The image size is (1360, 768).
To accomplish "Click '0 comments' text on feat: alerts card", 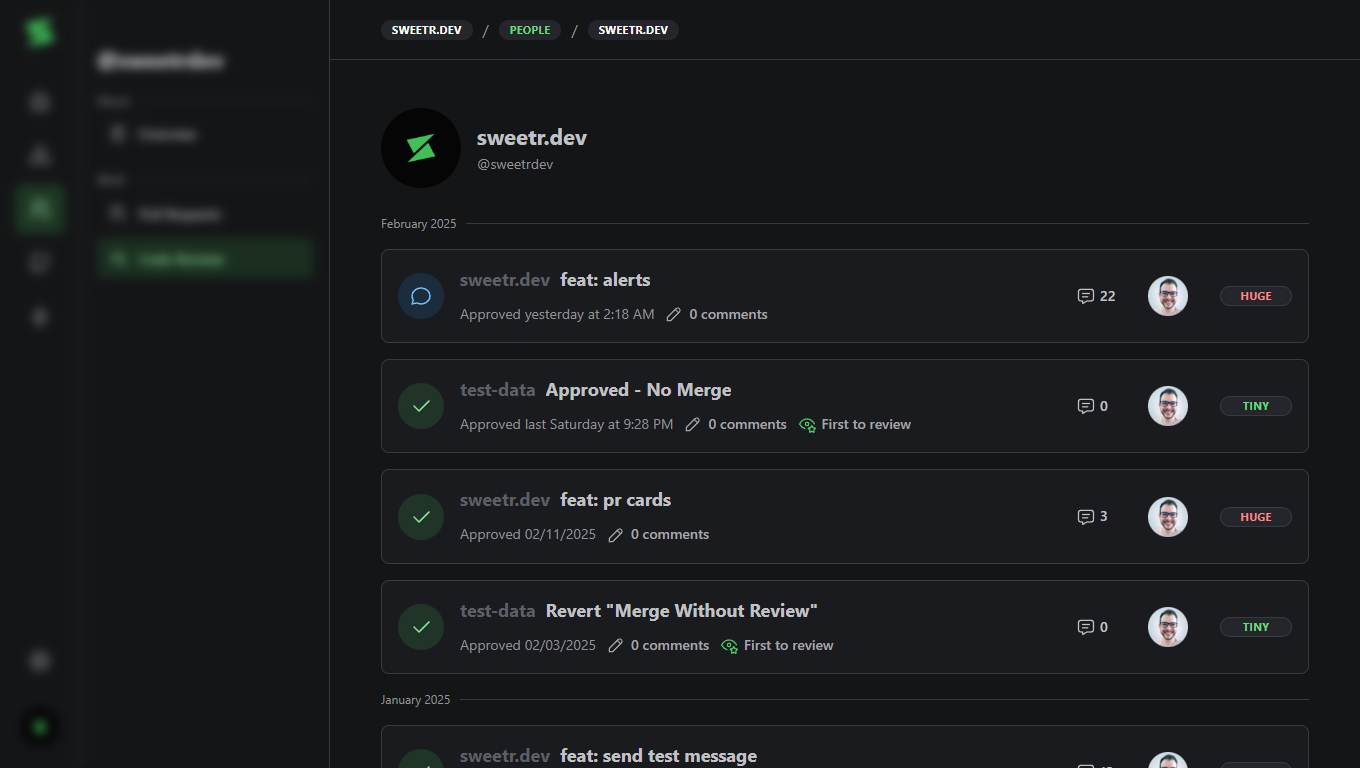I will pos(728,314).
